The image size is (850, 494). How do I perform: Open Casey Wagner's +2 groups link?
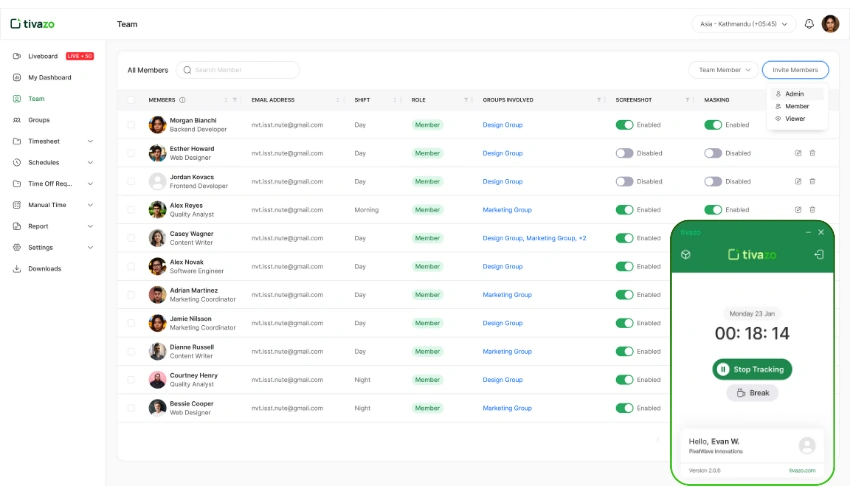pos(582,238)
